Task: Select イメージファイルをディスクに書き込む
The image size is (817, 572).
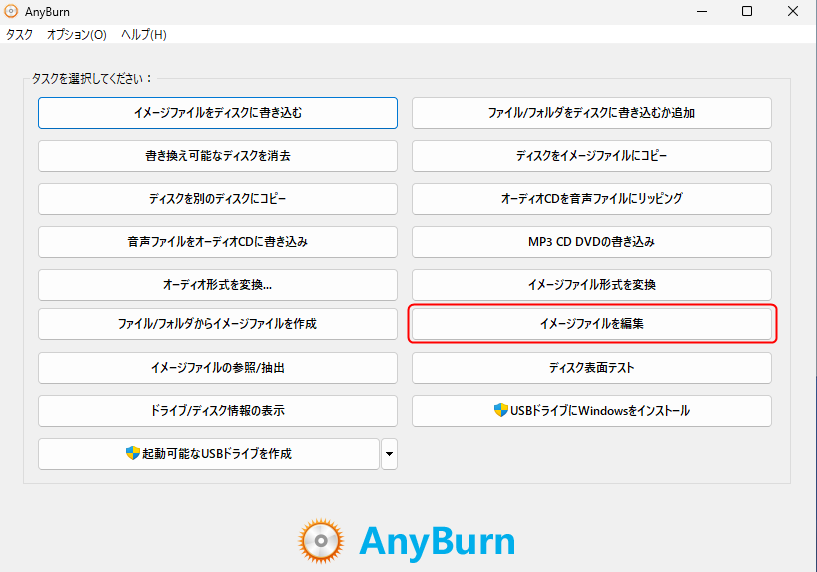Action: [x=218, y=113]
